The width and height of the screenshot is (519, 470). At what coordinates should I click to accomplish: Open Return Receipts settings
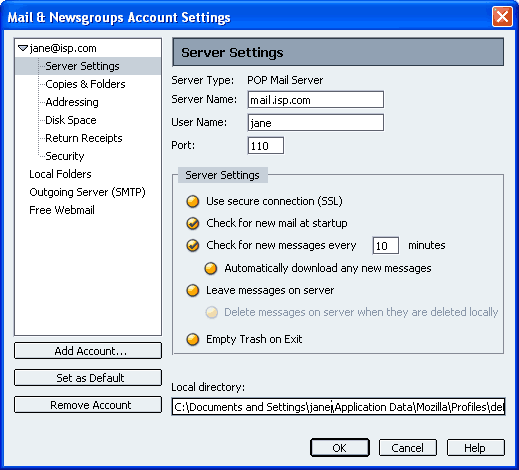[84, 138]
